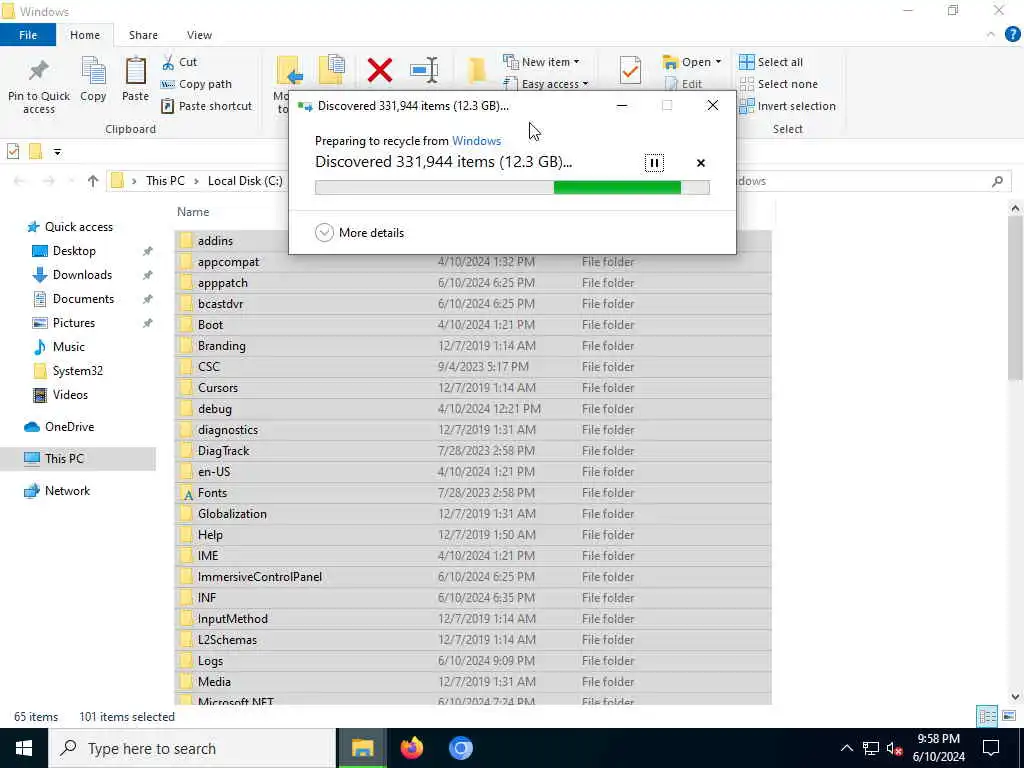1024x768 pixels.
Task: Click the Rename icon in the ribbon
Action: click(424, 71)
